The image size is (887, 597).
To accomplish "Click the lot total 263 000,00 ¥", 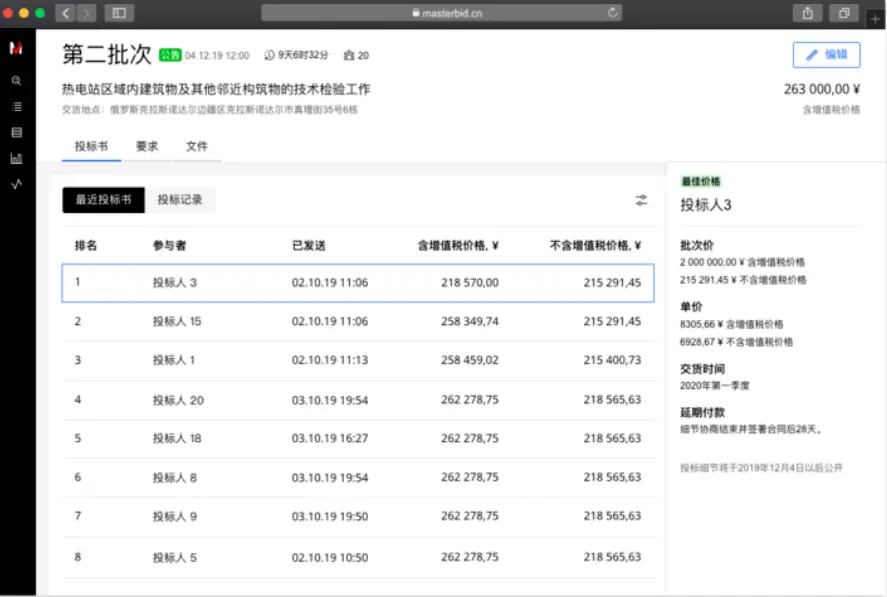I will pyautogui.click(x=821, y=89).
